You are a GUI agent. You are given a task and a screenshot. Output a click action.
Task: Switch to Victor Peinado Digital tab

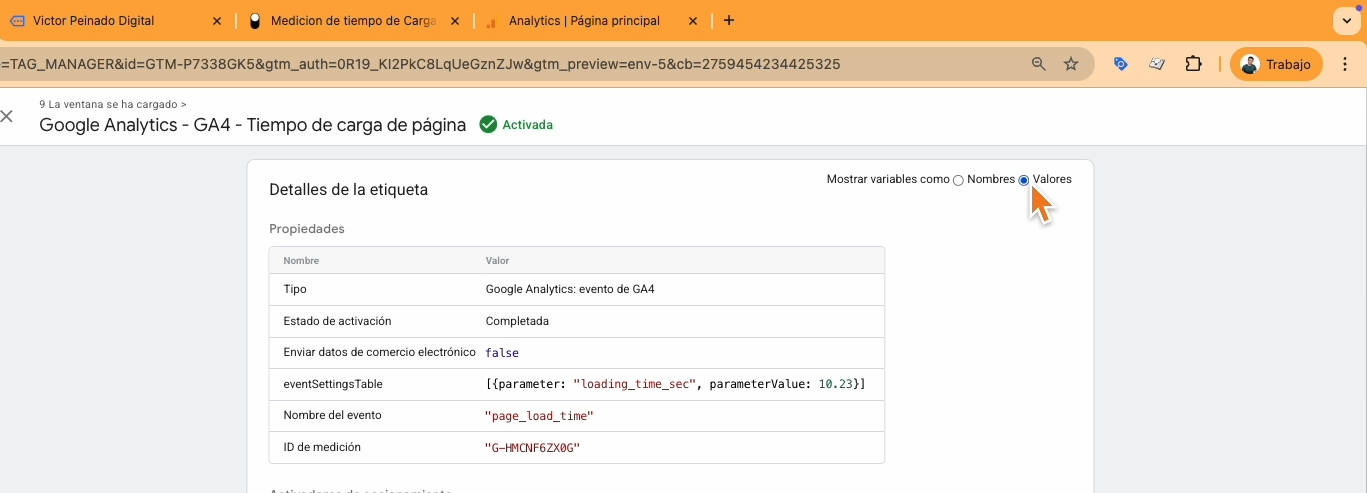pos(110,20)
